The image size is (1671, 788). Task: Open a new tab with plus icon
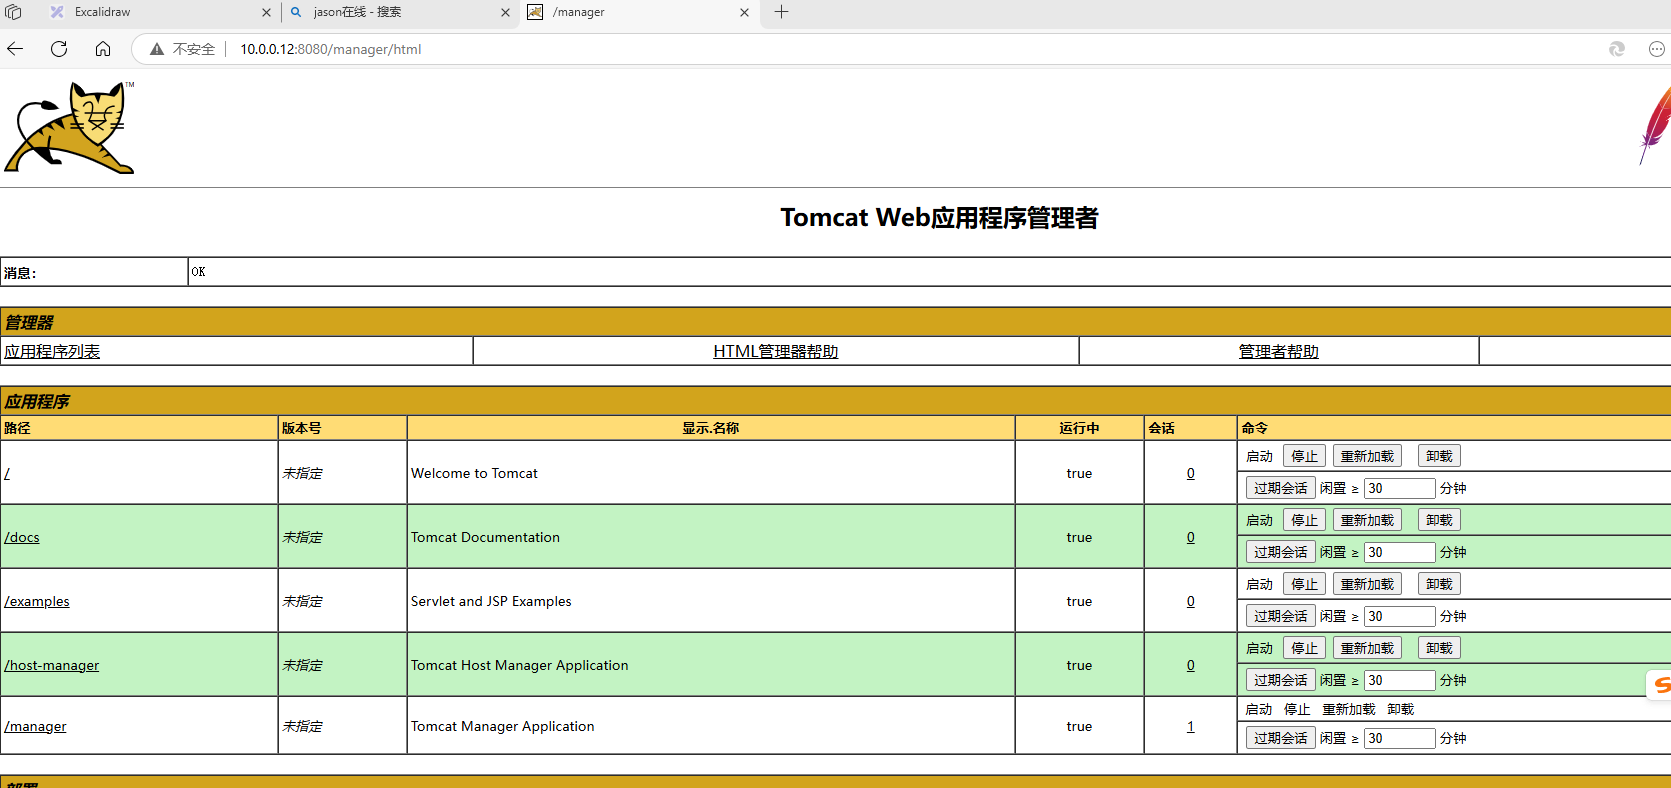(782, 12)
